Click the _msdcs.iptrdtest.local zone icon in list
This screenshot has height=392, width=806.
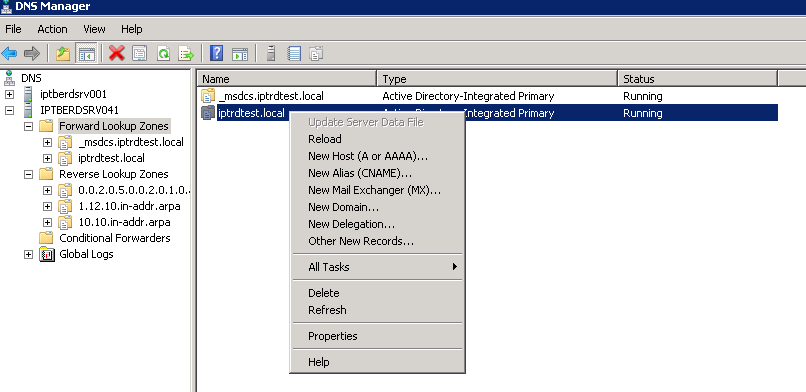tap(208, 96)
